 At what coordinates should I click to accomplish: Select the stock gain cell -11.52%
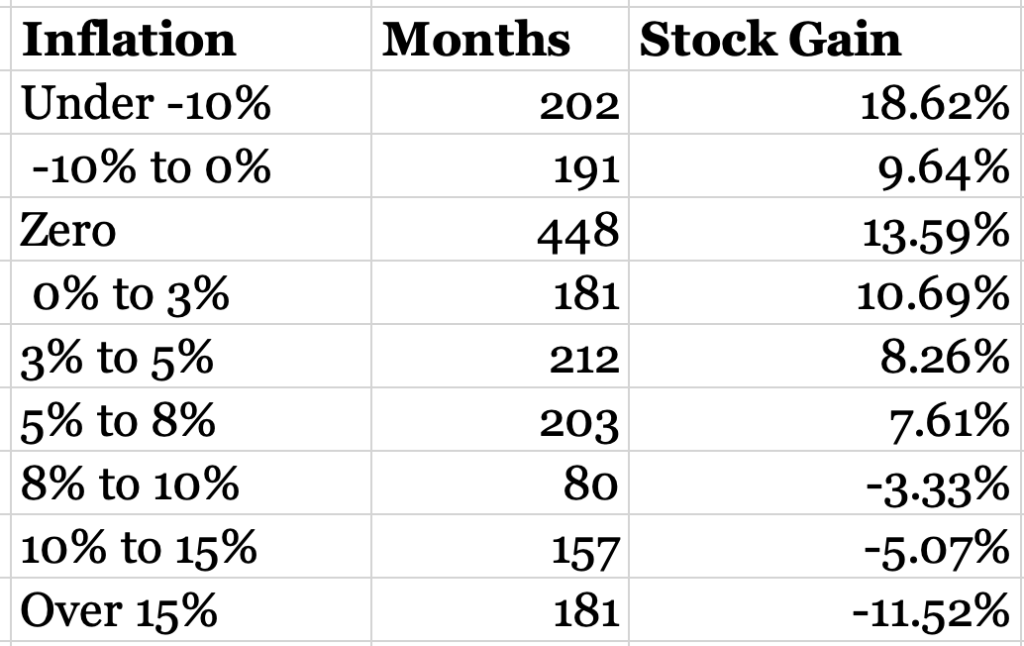point(931,611)
